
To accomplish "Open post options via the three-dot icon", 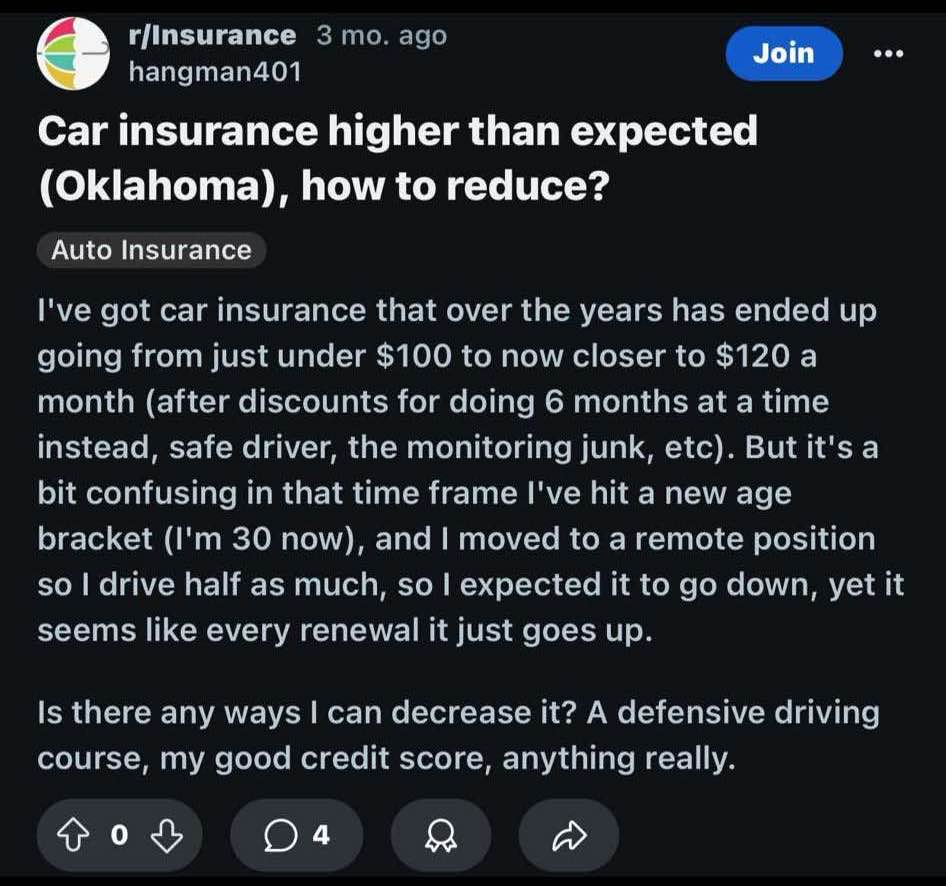I will point(889,54).
